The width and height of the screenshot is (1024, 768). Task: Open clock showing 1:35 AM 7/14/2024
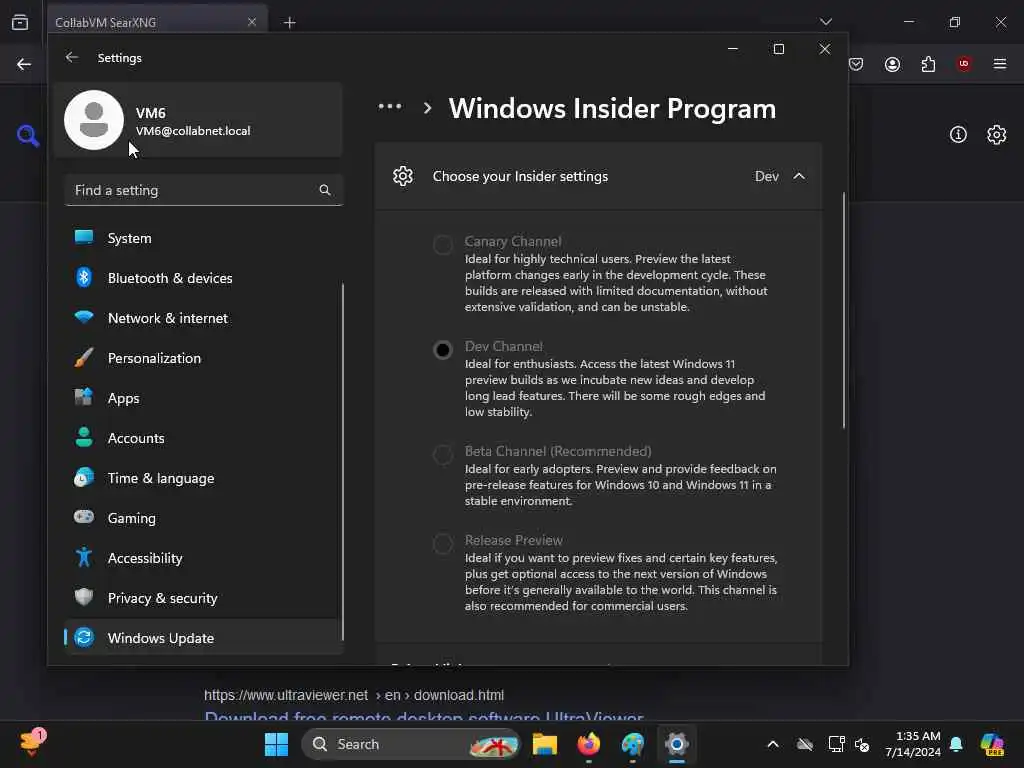[913, 744]
